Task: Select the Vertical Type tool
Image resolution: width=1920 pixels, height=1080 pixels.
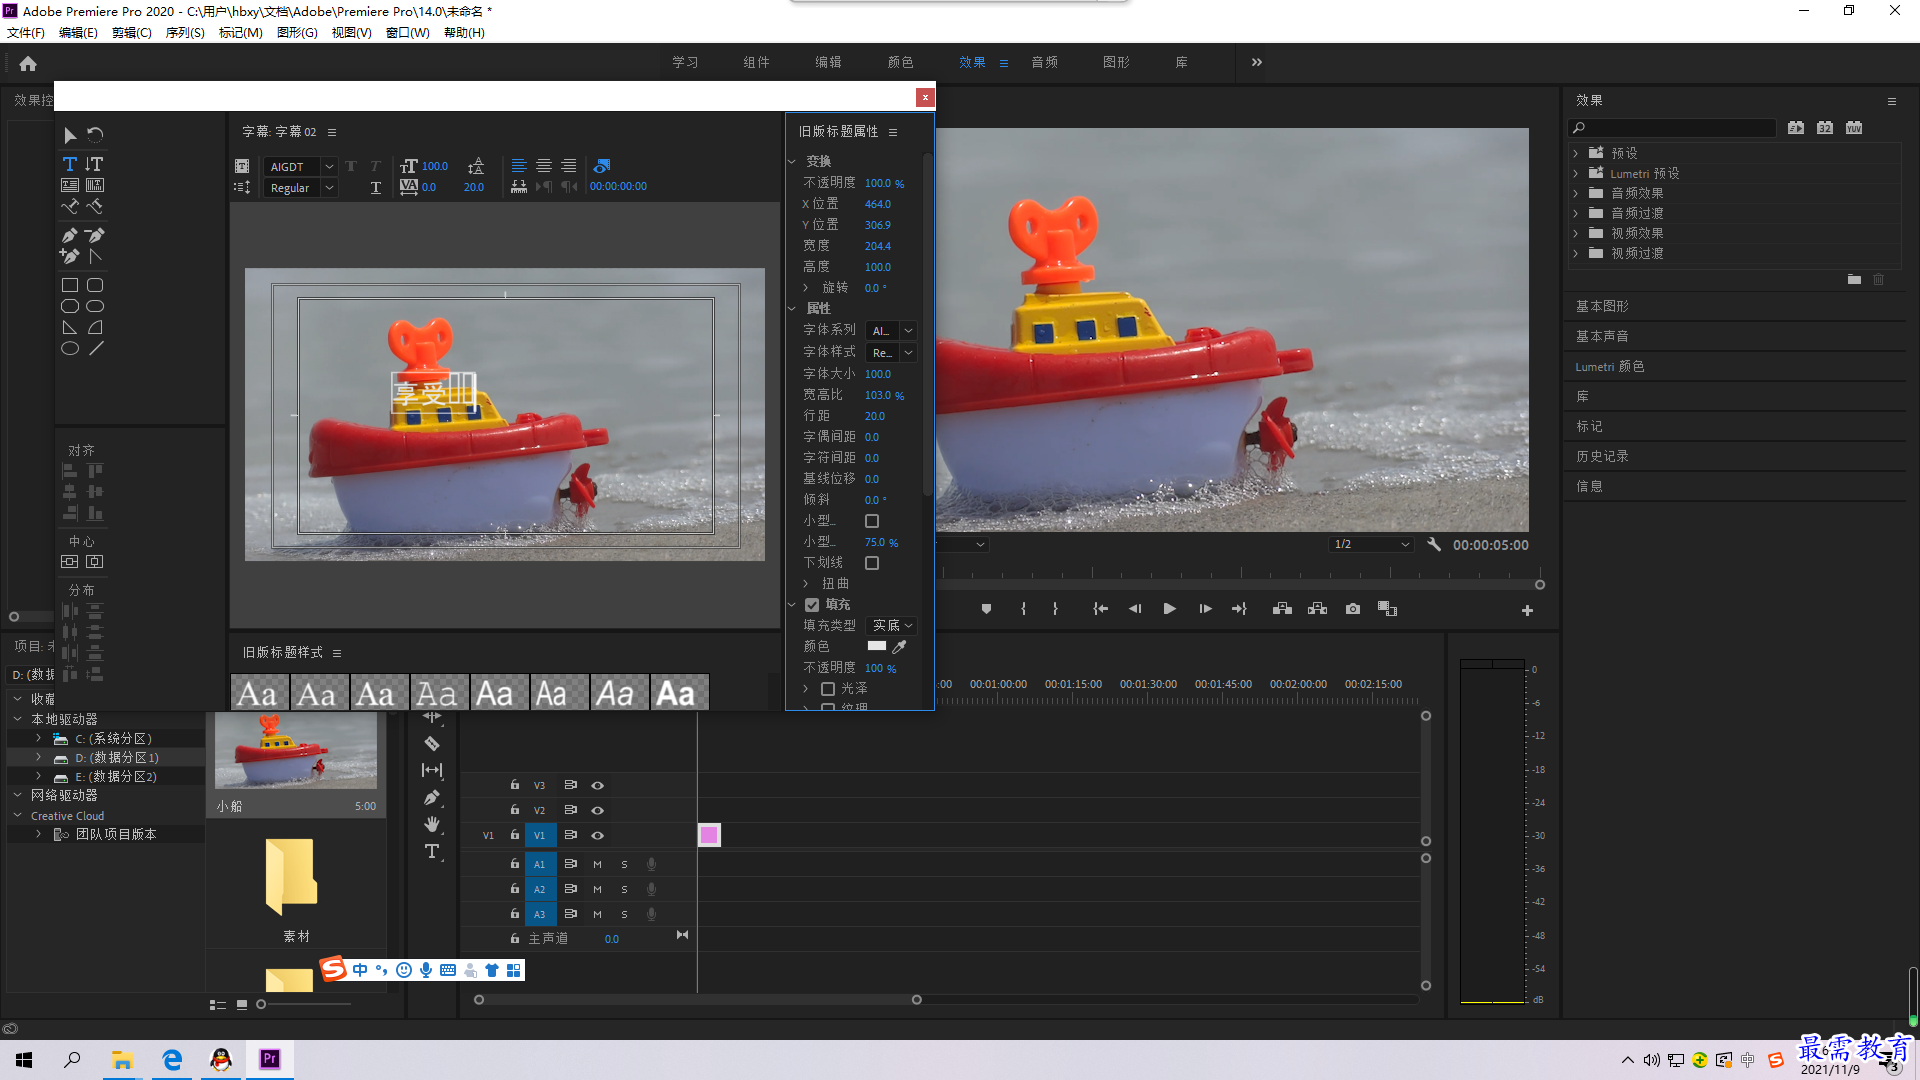Action: (x=95, y=164)
